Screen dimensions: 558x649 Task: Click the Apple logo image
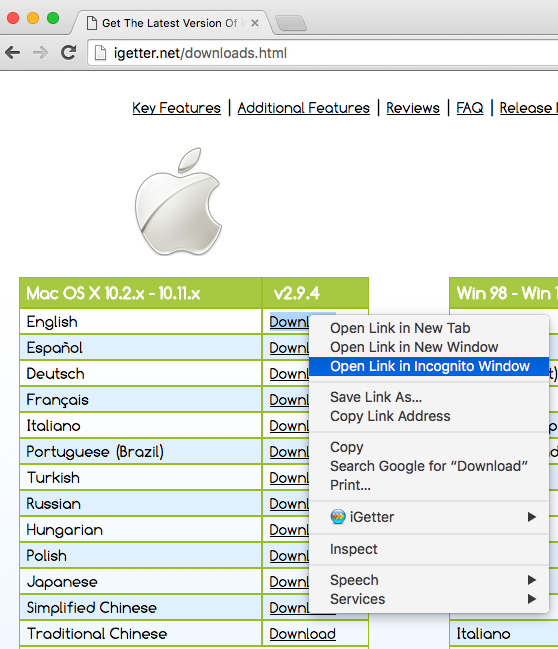coord(178,201)
